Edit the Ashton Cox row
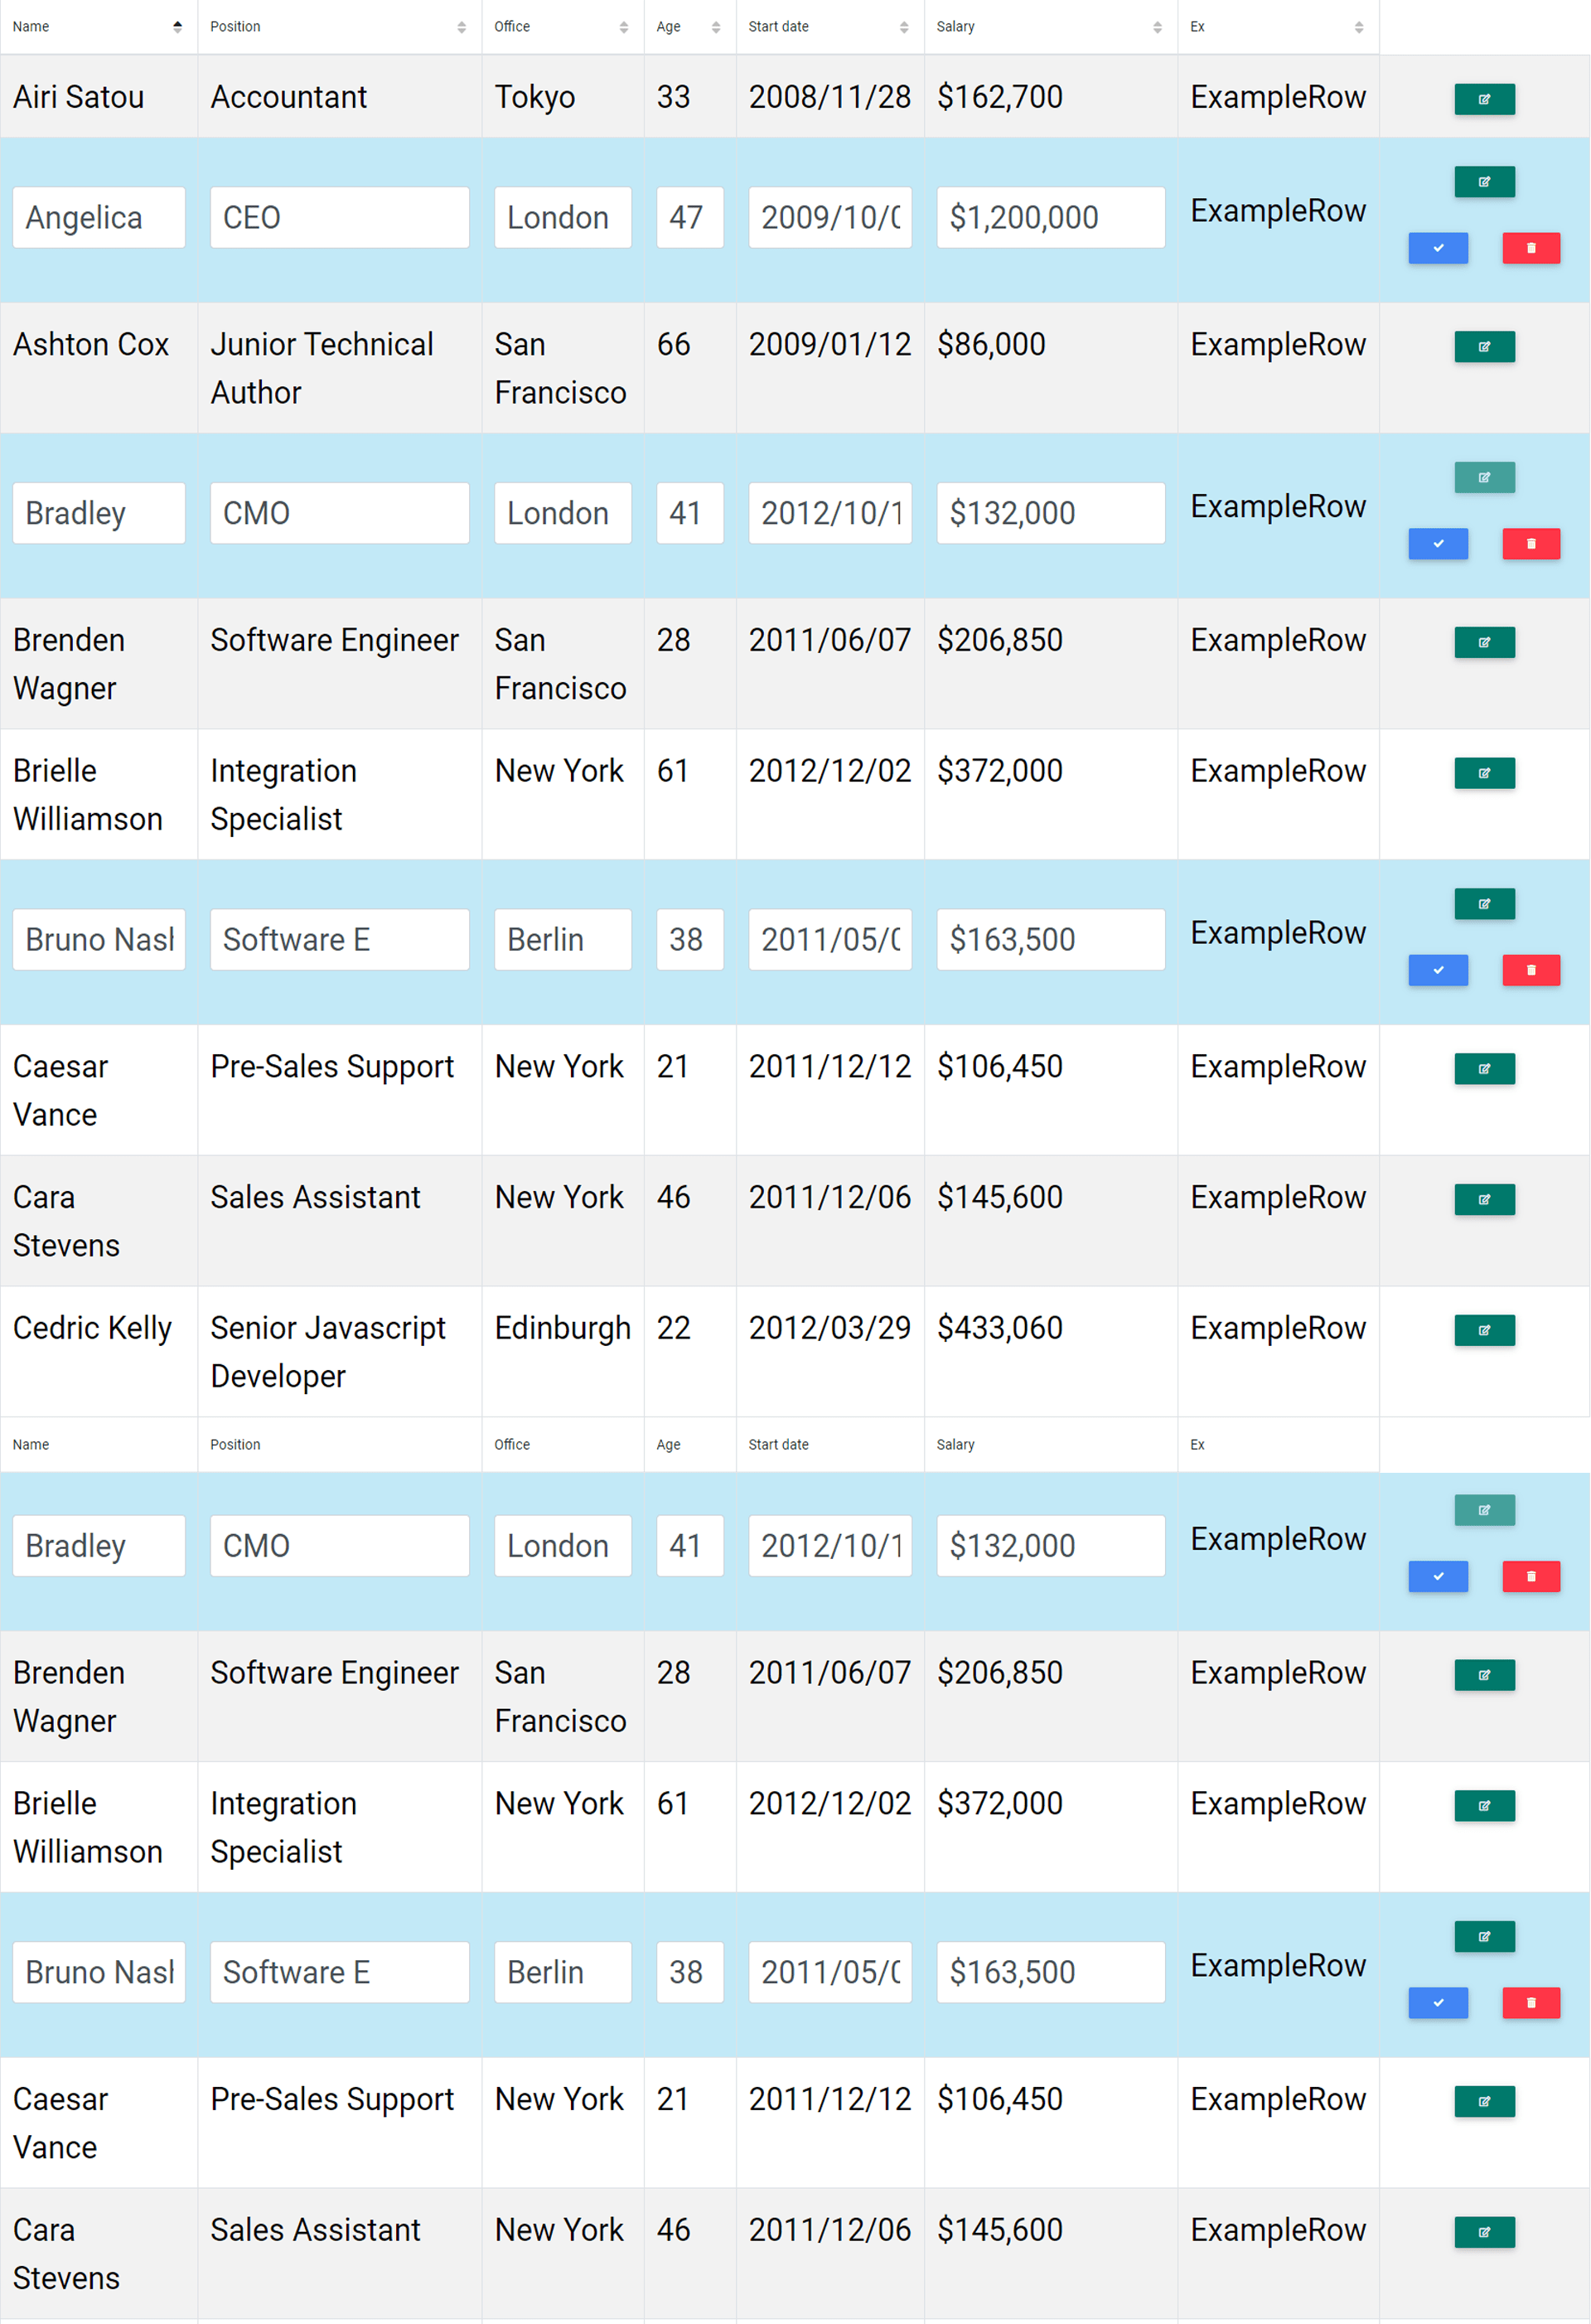The height and width of the screenshot is (2324, 1591). [x=1483, y=347]
